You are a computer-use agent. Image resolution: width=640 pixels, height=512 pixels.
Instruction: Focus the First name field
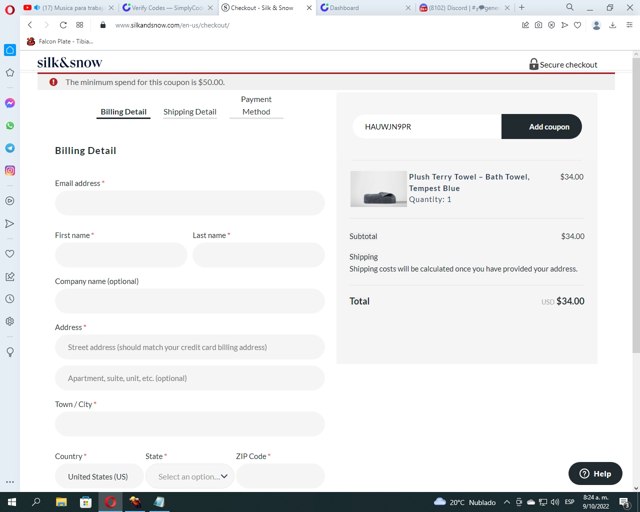[x=121, y=255]
